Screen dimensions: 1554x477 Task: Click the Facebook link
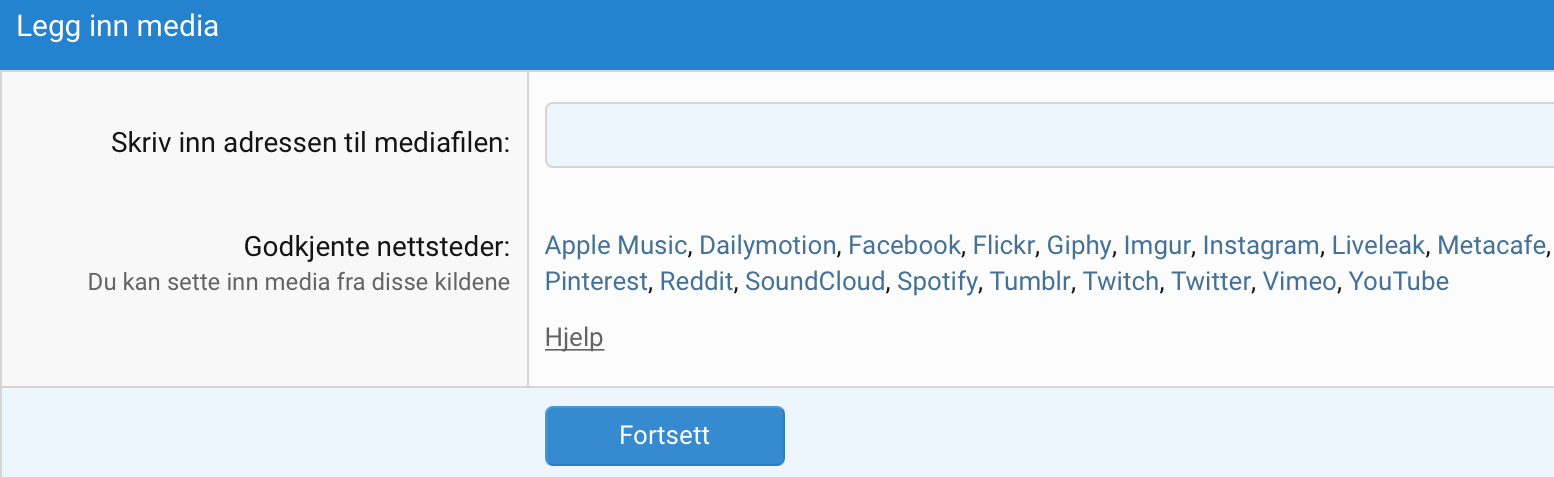(x=904, y=245)
